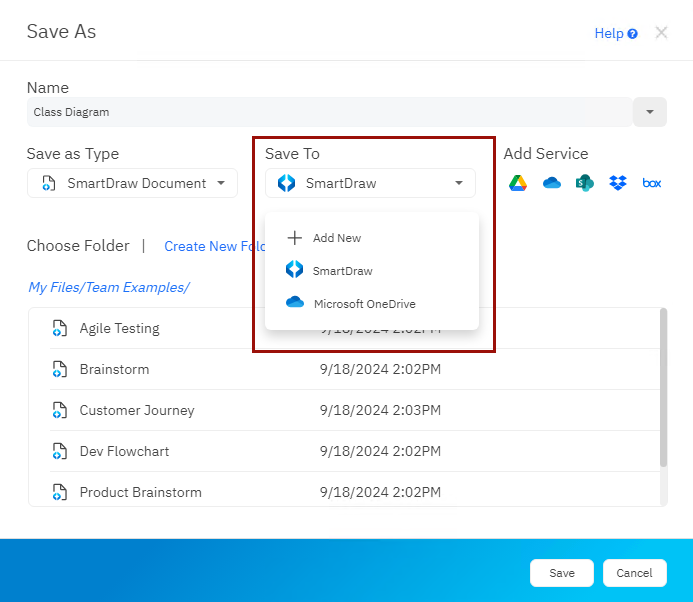Expand the Name history dropdown arrow
The image size is (693, 602).
click(650, 112)
